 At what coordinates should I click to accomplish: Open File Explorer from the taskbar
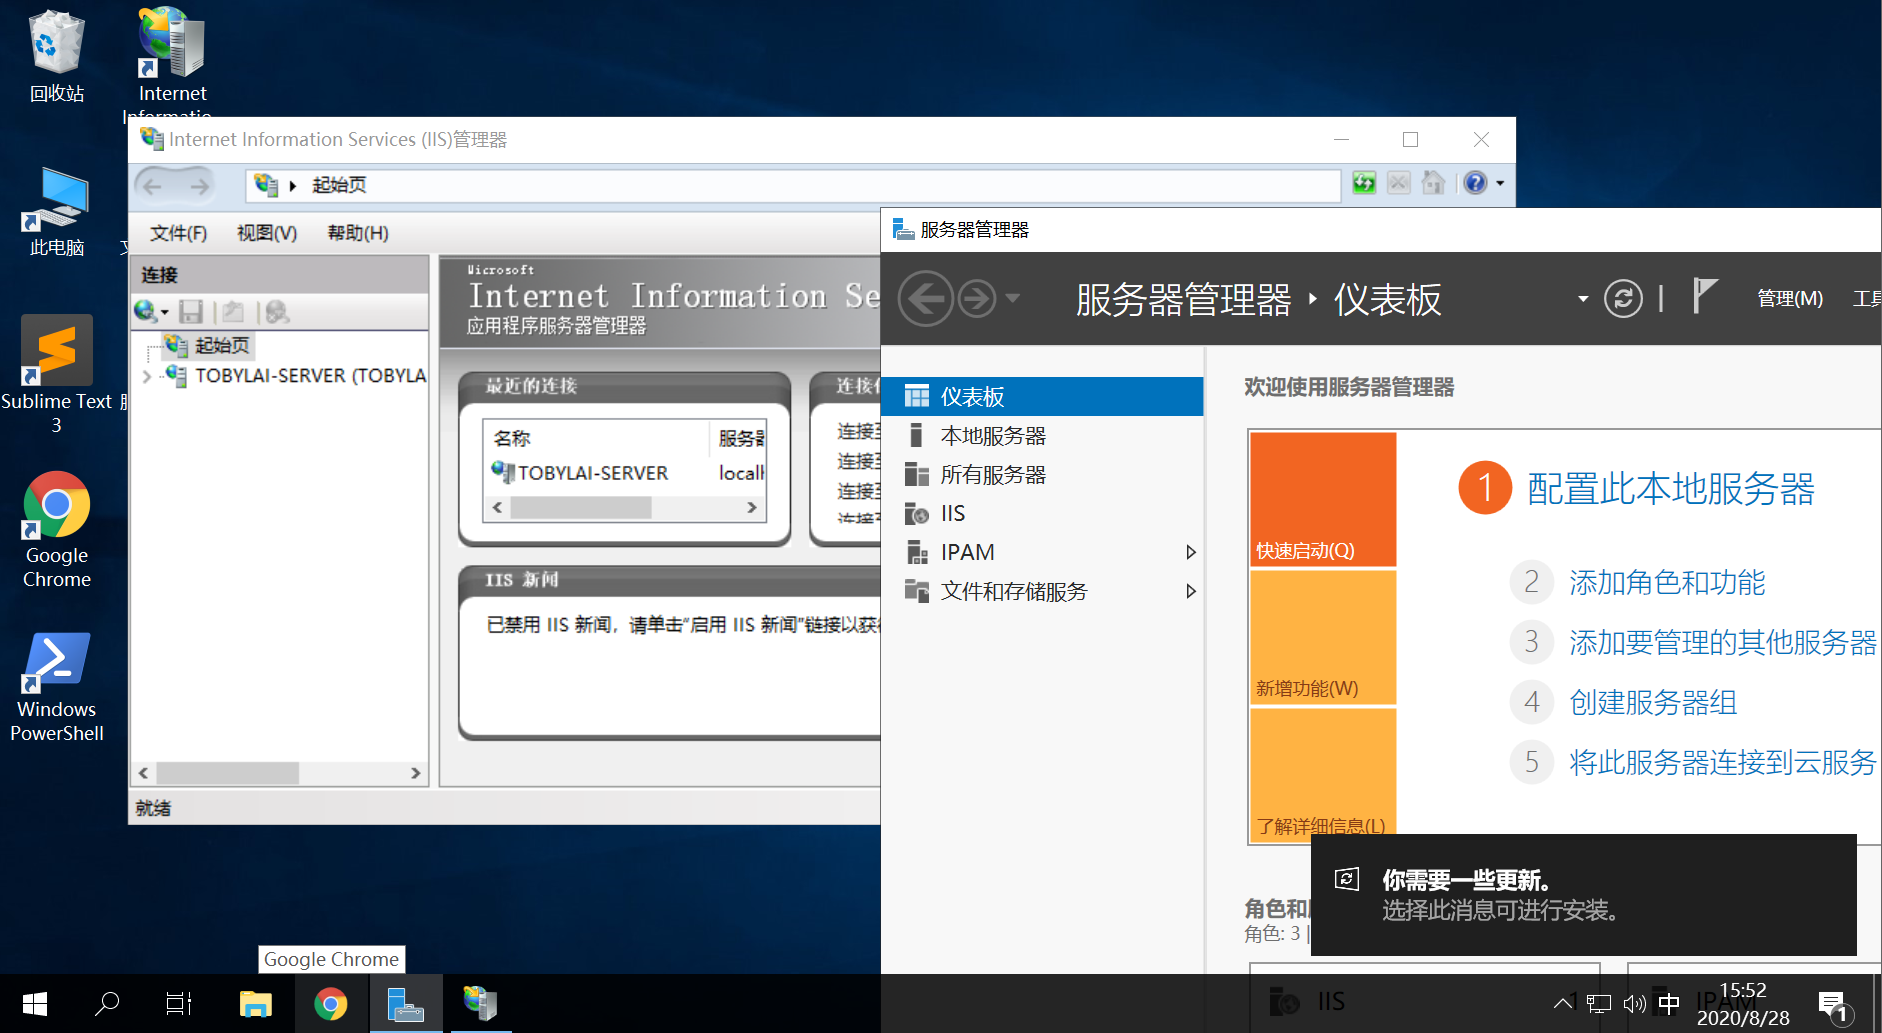pyautogui.click(x=255, y=1003)
